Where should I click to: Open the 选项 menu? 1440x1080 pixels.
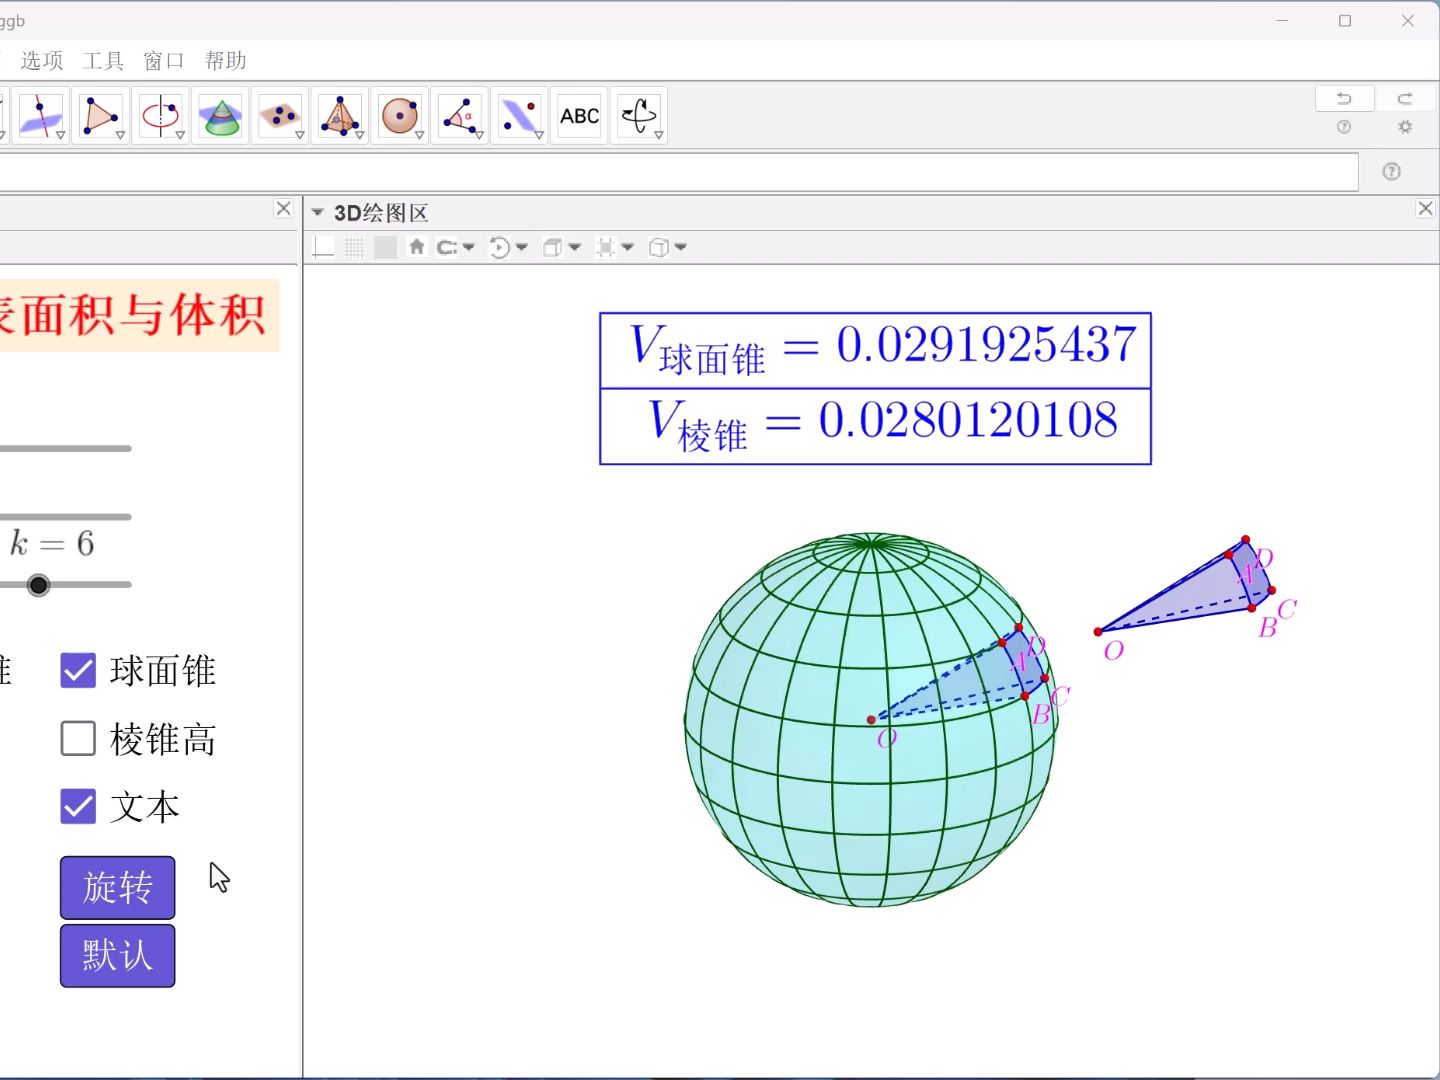click(42, 60)
